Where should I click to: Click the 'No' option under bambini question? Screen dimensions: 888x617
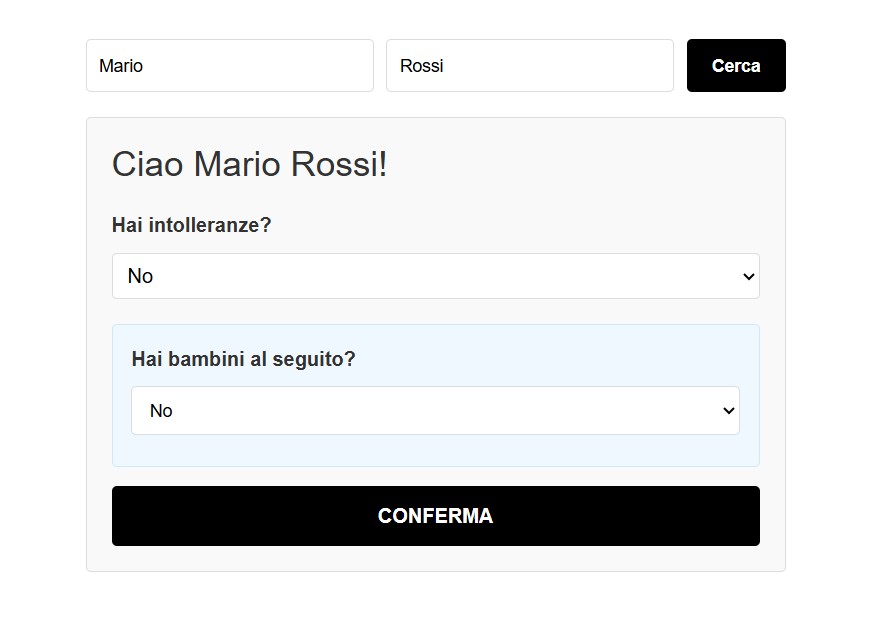[162, 410]
